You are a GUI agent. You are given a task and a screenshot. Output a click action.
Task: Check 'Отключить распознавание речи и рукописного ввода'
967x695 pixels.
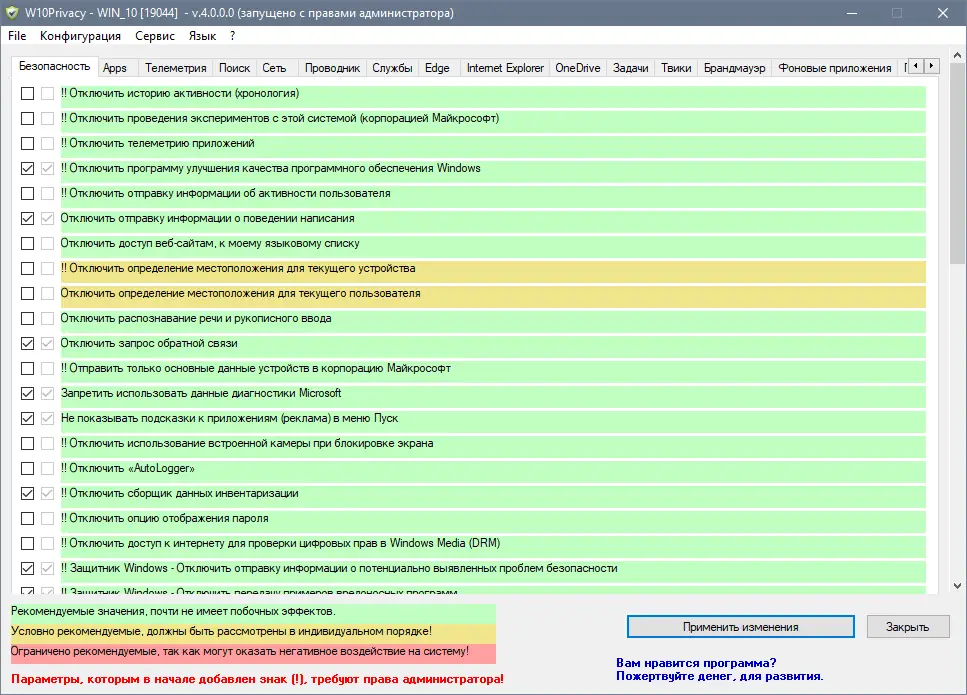pyautogui.click(x=27, y=318)
